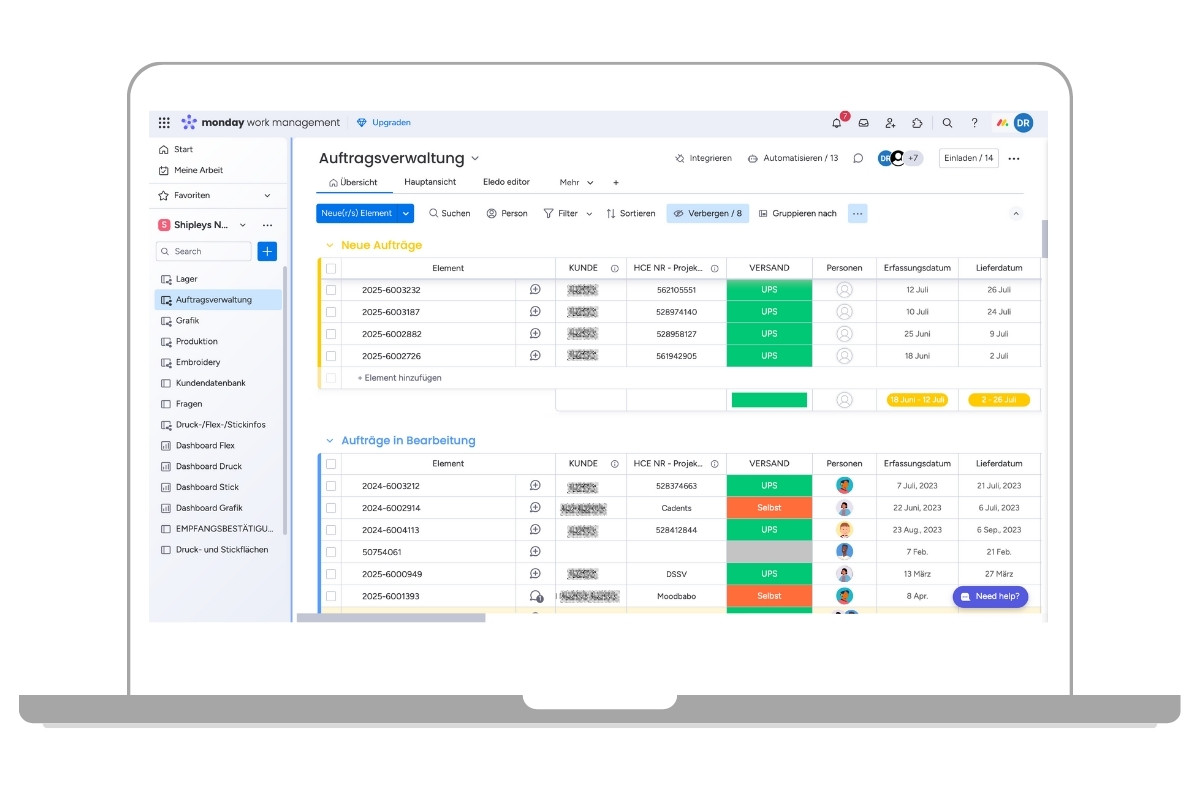This screenshot has width=1200, height=790.
Task: Open the help question mark icon
Action: (974, 123)
